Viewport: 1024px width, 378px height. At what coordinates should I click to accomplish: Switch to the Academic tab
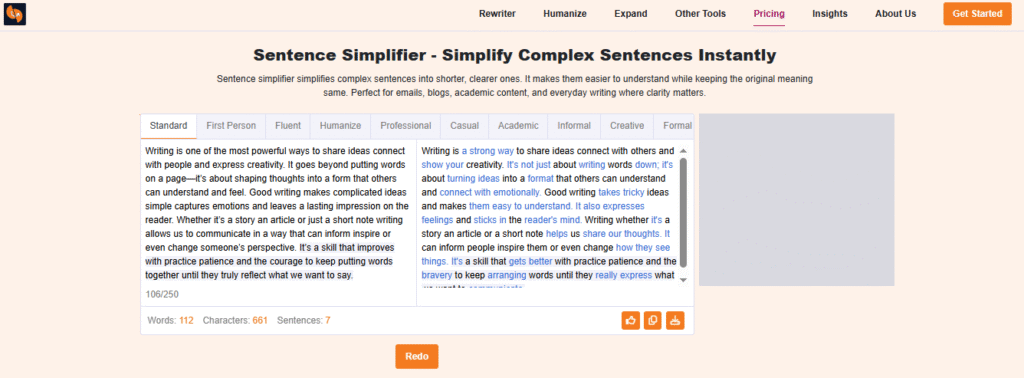[518, 126]
